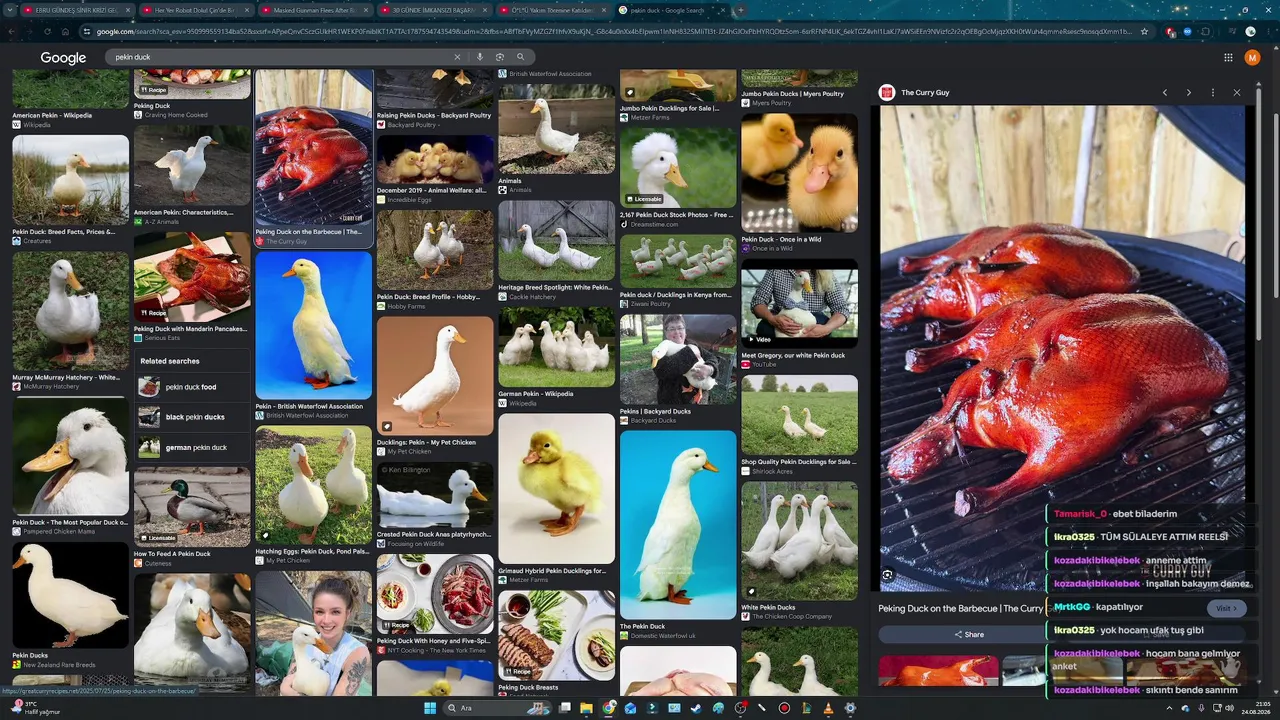The height and width of the screenshot is (720, 1280).
Task: Open 'Meet Gregory, our white Pekin duck' video thumbnail
Action: click(x=799, y=303)
